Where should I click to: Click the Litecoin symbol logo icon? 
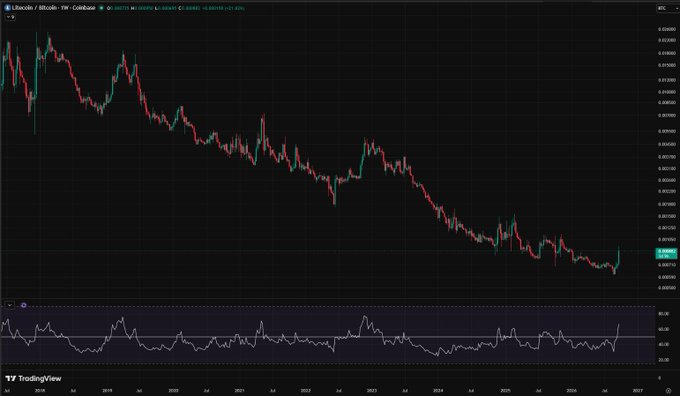(x=7, y=8)
